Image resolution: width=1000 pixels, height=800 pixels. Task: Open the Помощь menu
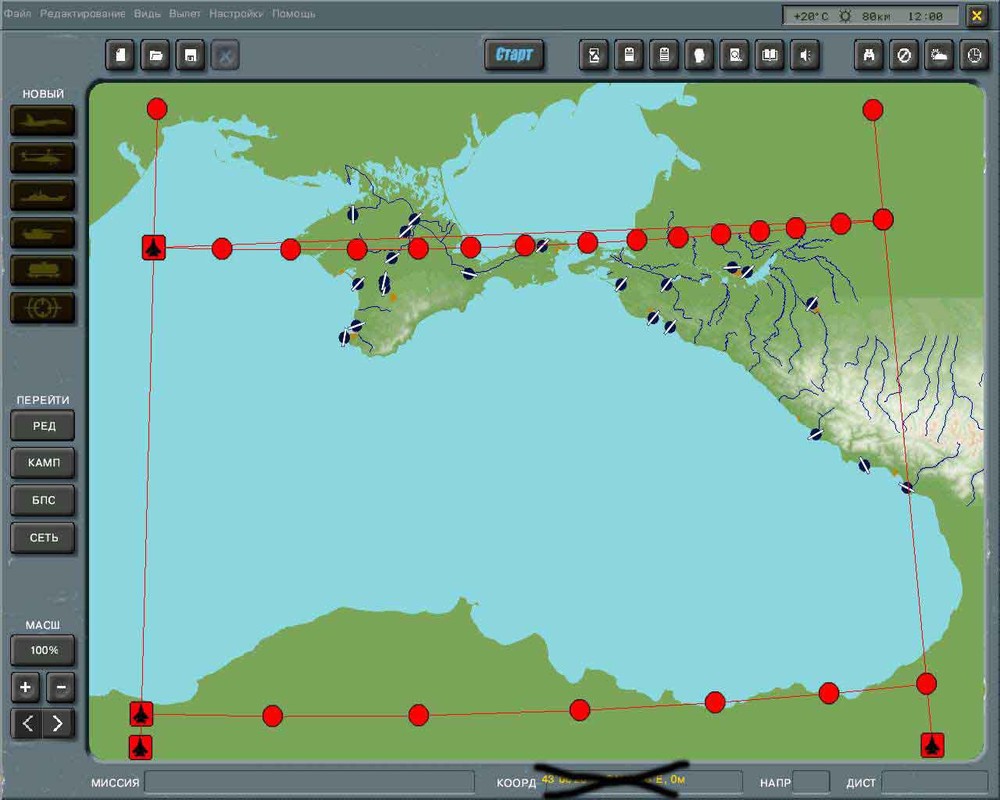pyautogui.click(x=293, y=13)
